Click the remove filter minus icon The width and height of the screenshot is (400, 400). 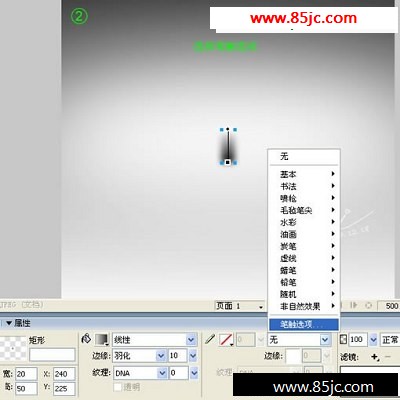(388, 357)
